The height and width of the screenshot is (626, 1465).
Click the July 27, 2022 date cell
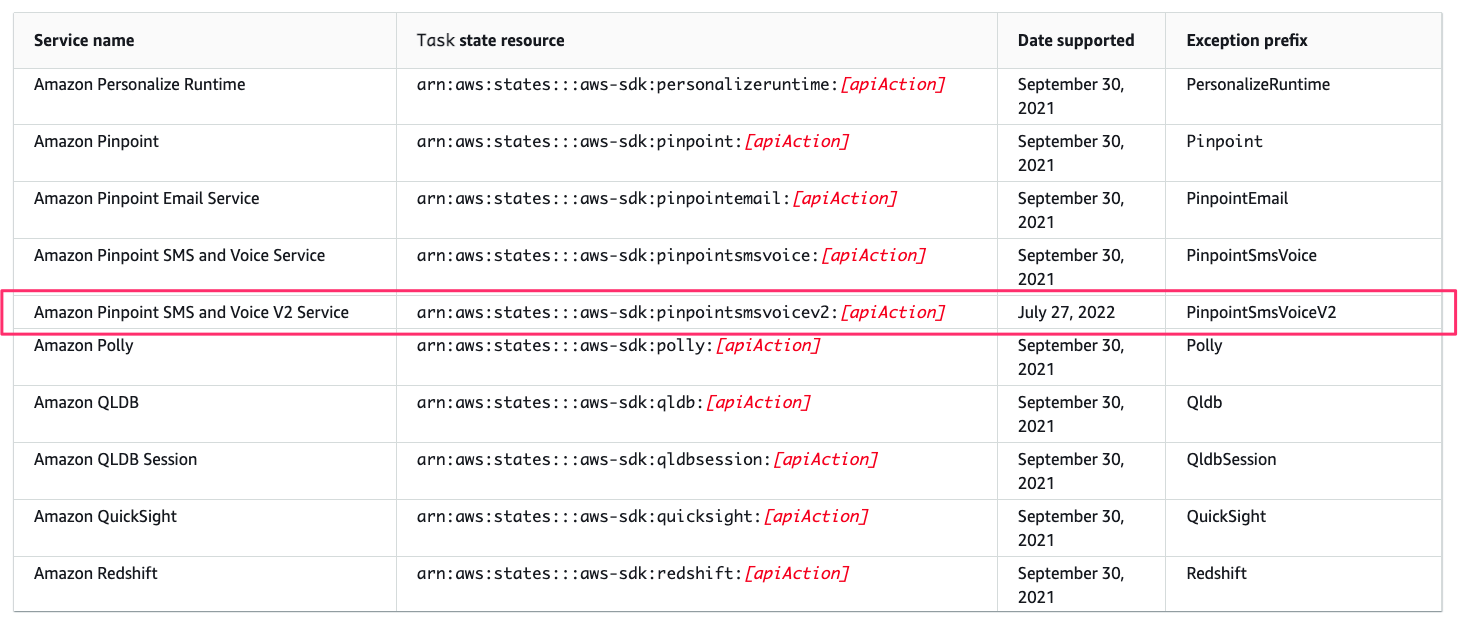click(x=1066, y=313)
